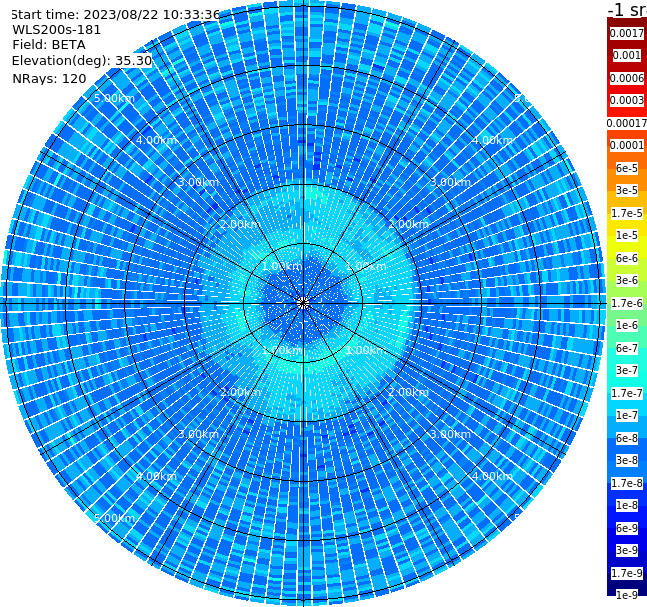The height and width of the screenshot is (607, 647).
Task: Click the 1.7e-6 colorbar value
Action: pyautogui.click(x=627, y=303)
